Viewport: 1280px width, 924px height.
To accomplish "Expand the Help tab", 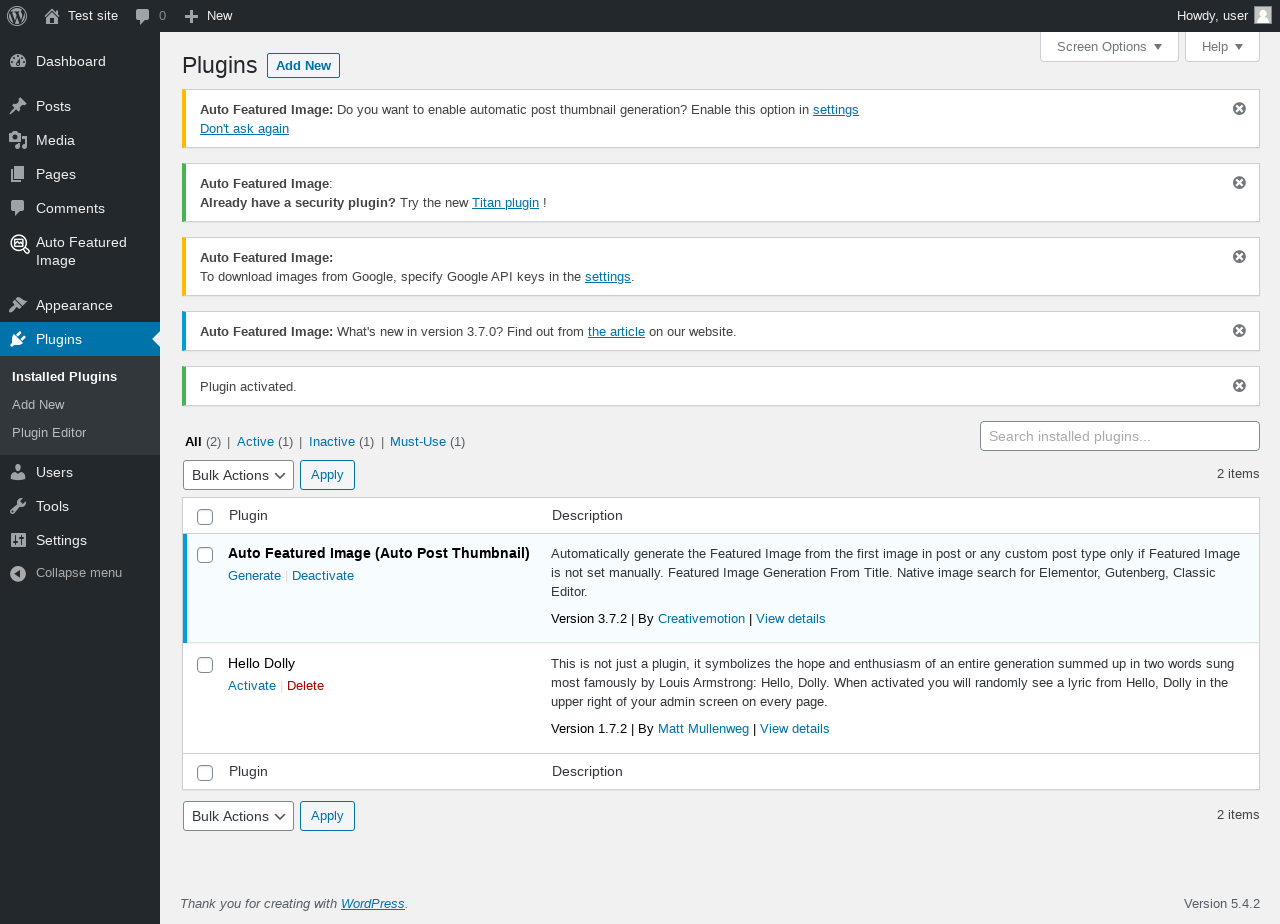I will (1221, 47).
